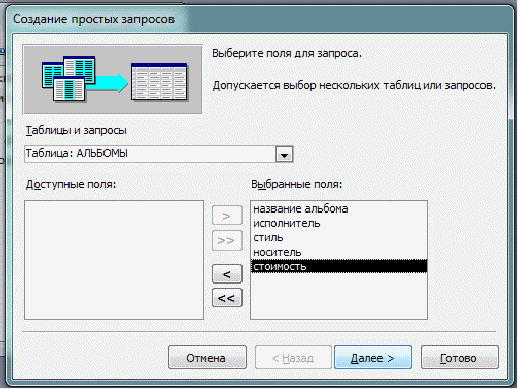Click the Таблицы и запросы label

pyautogui.click(x=76, y=130)
